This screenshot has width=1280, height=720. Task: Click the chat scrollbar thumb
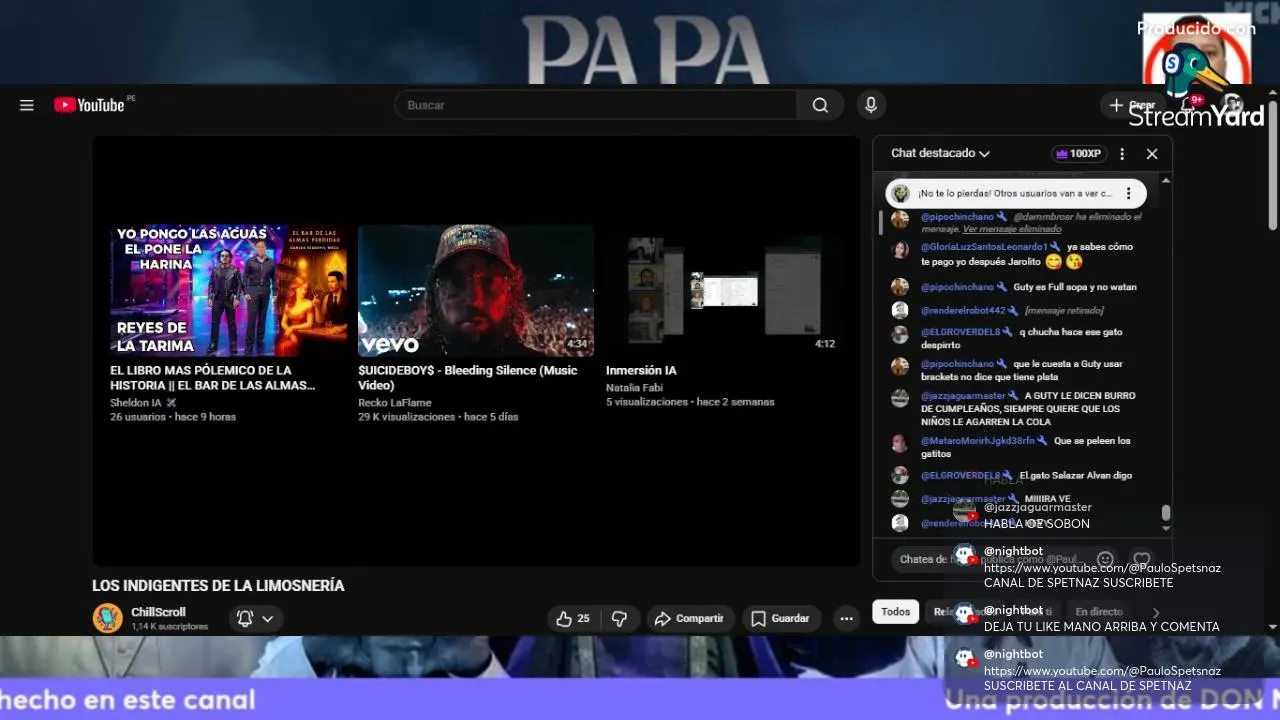pos(1165,513)
